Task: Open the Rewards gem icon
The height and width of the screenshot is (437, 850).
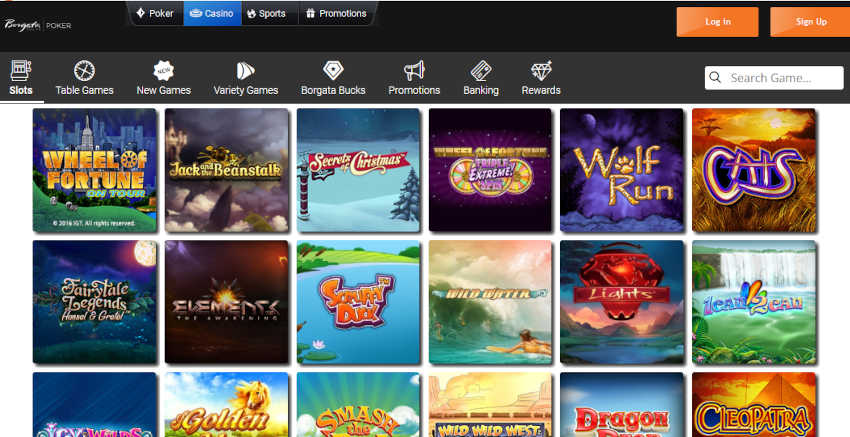Action: pos(541,71)
